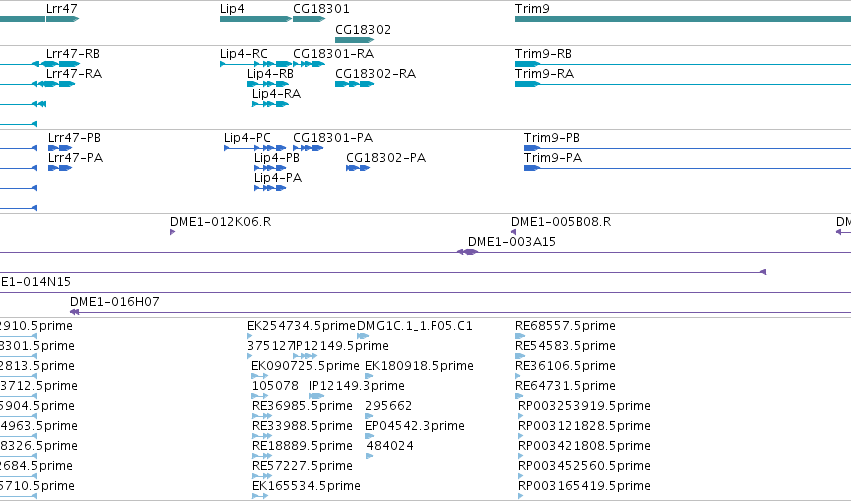
Task: Click the EK180918.5prime EST label
Action: [x=419, y=366]
